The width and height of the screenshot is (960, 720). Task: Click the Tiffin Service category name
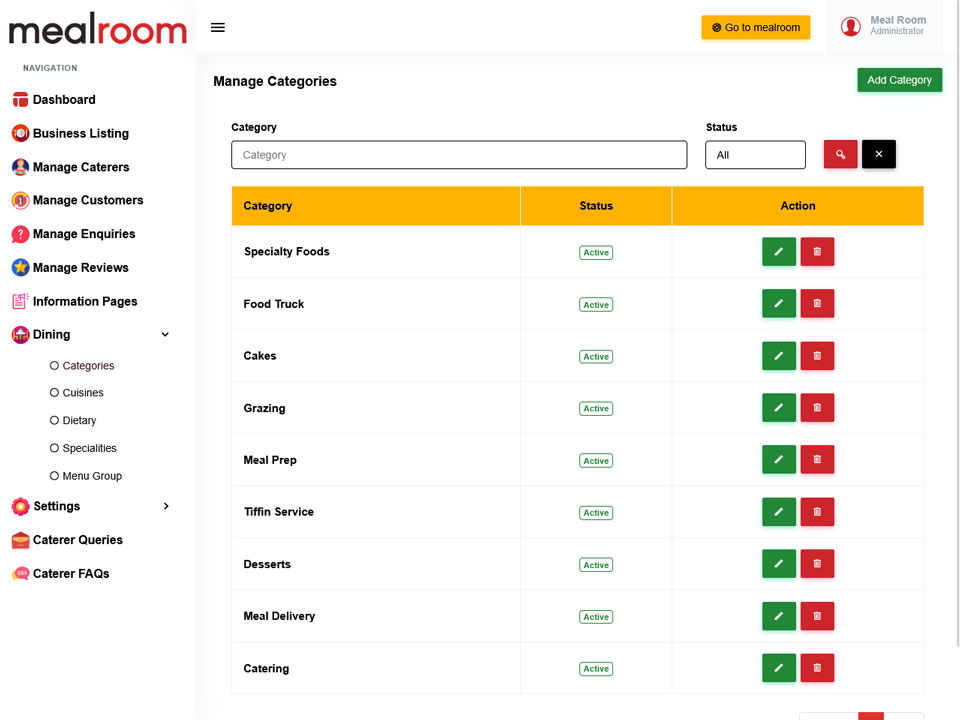[279, 512]
